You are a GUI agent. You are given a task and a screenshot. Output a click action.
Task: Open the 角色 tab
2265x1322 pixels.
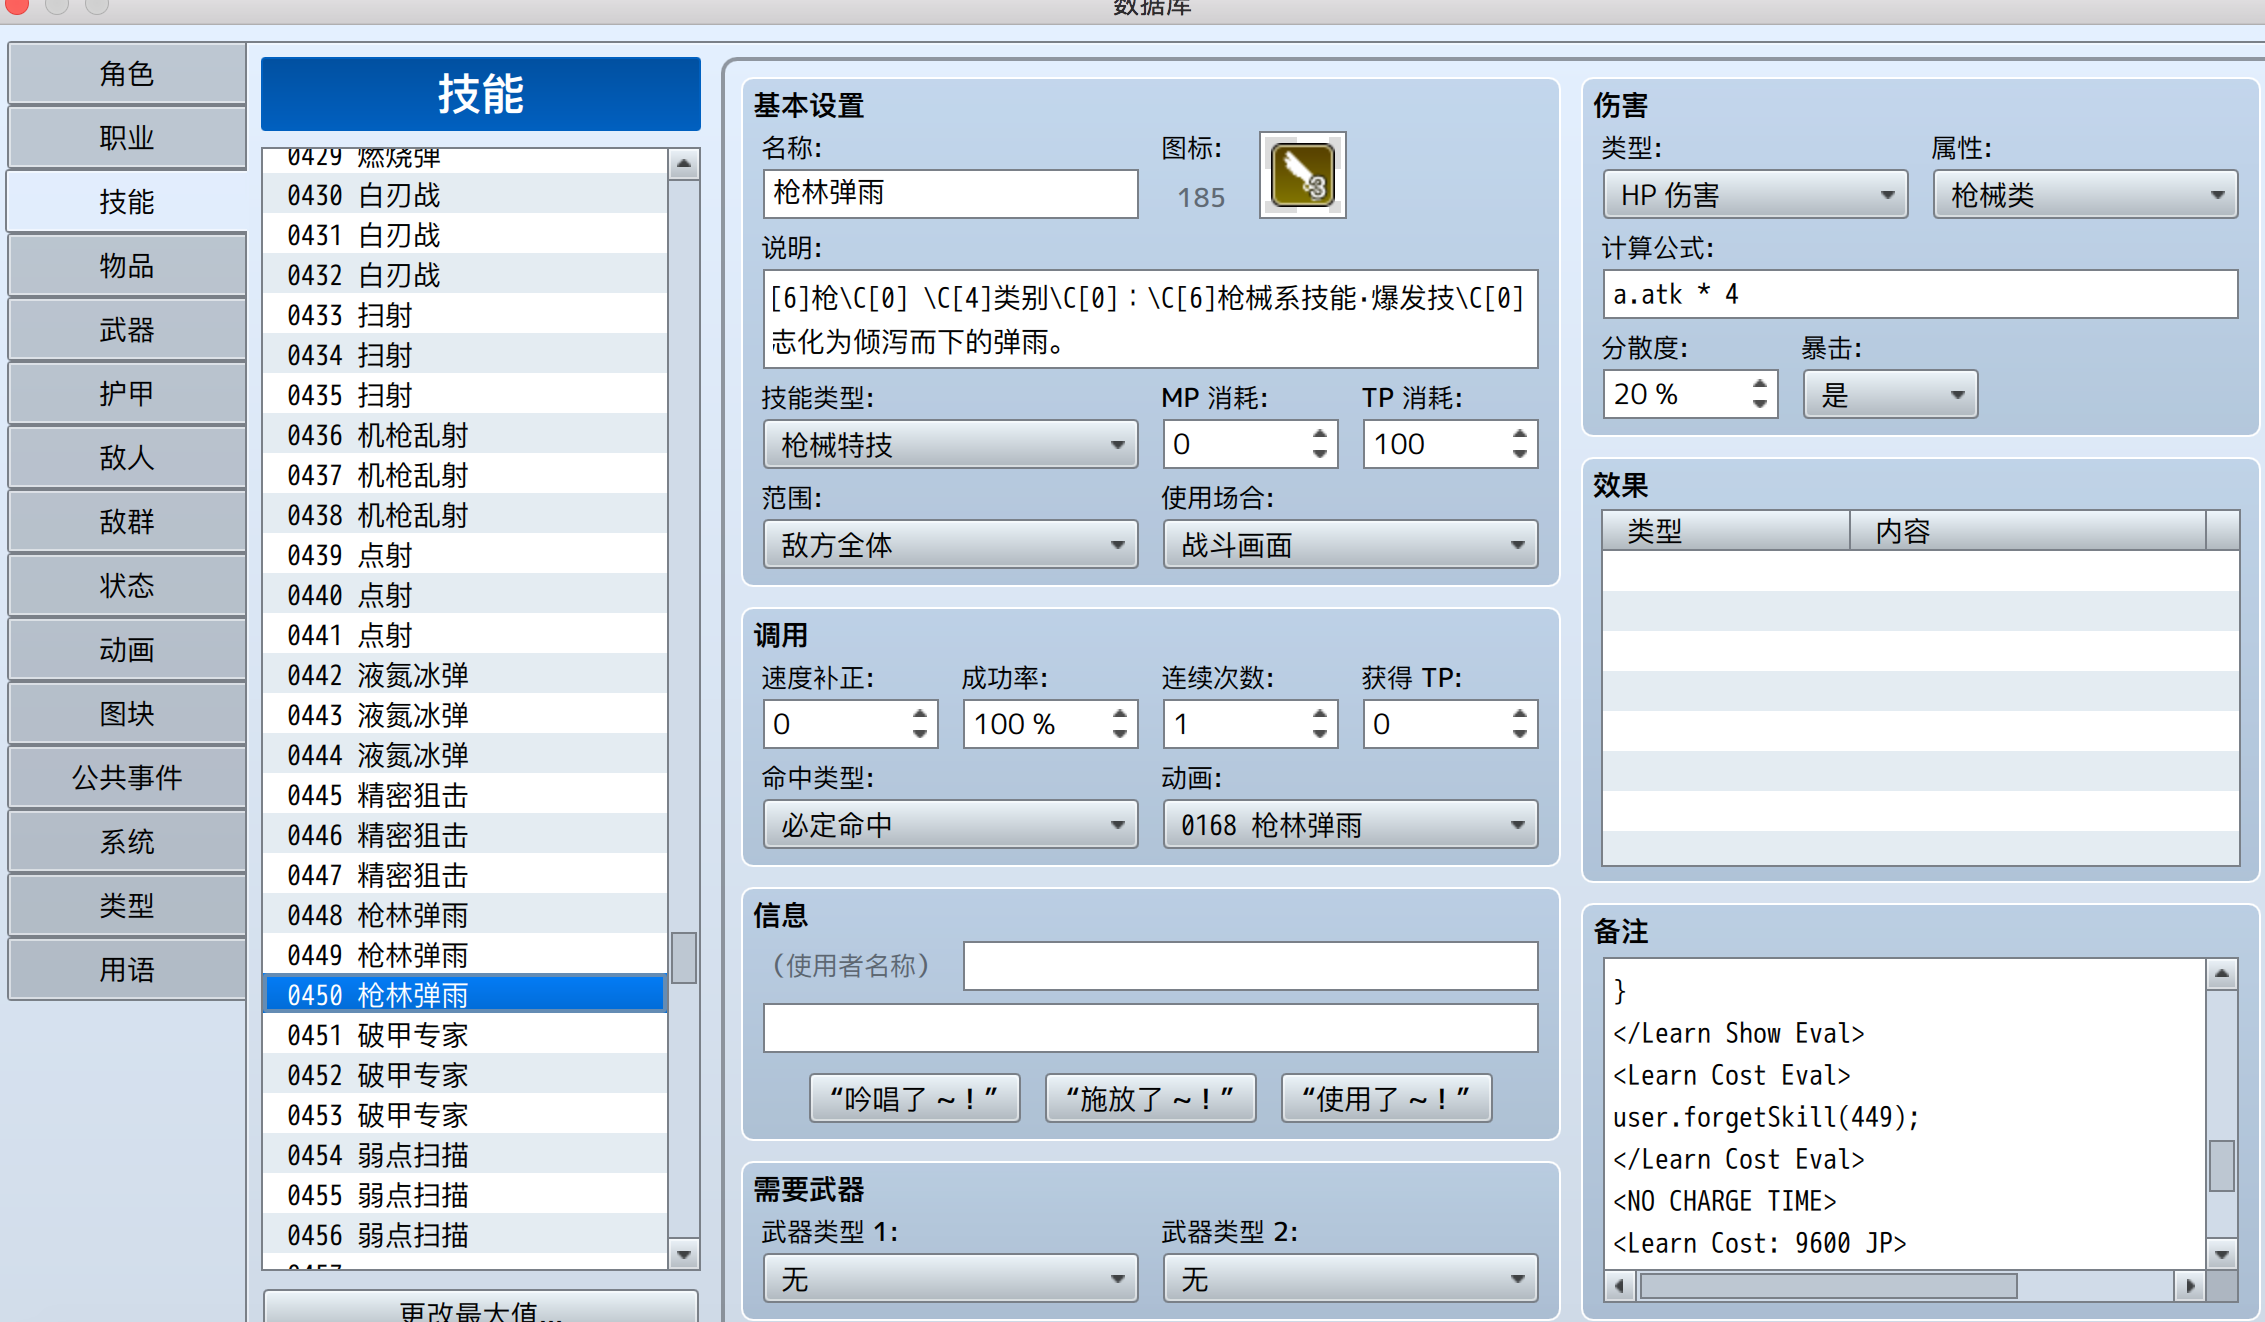coord(127,73)
